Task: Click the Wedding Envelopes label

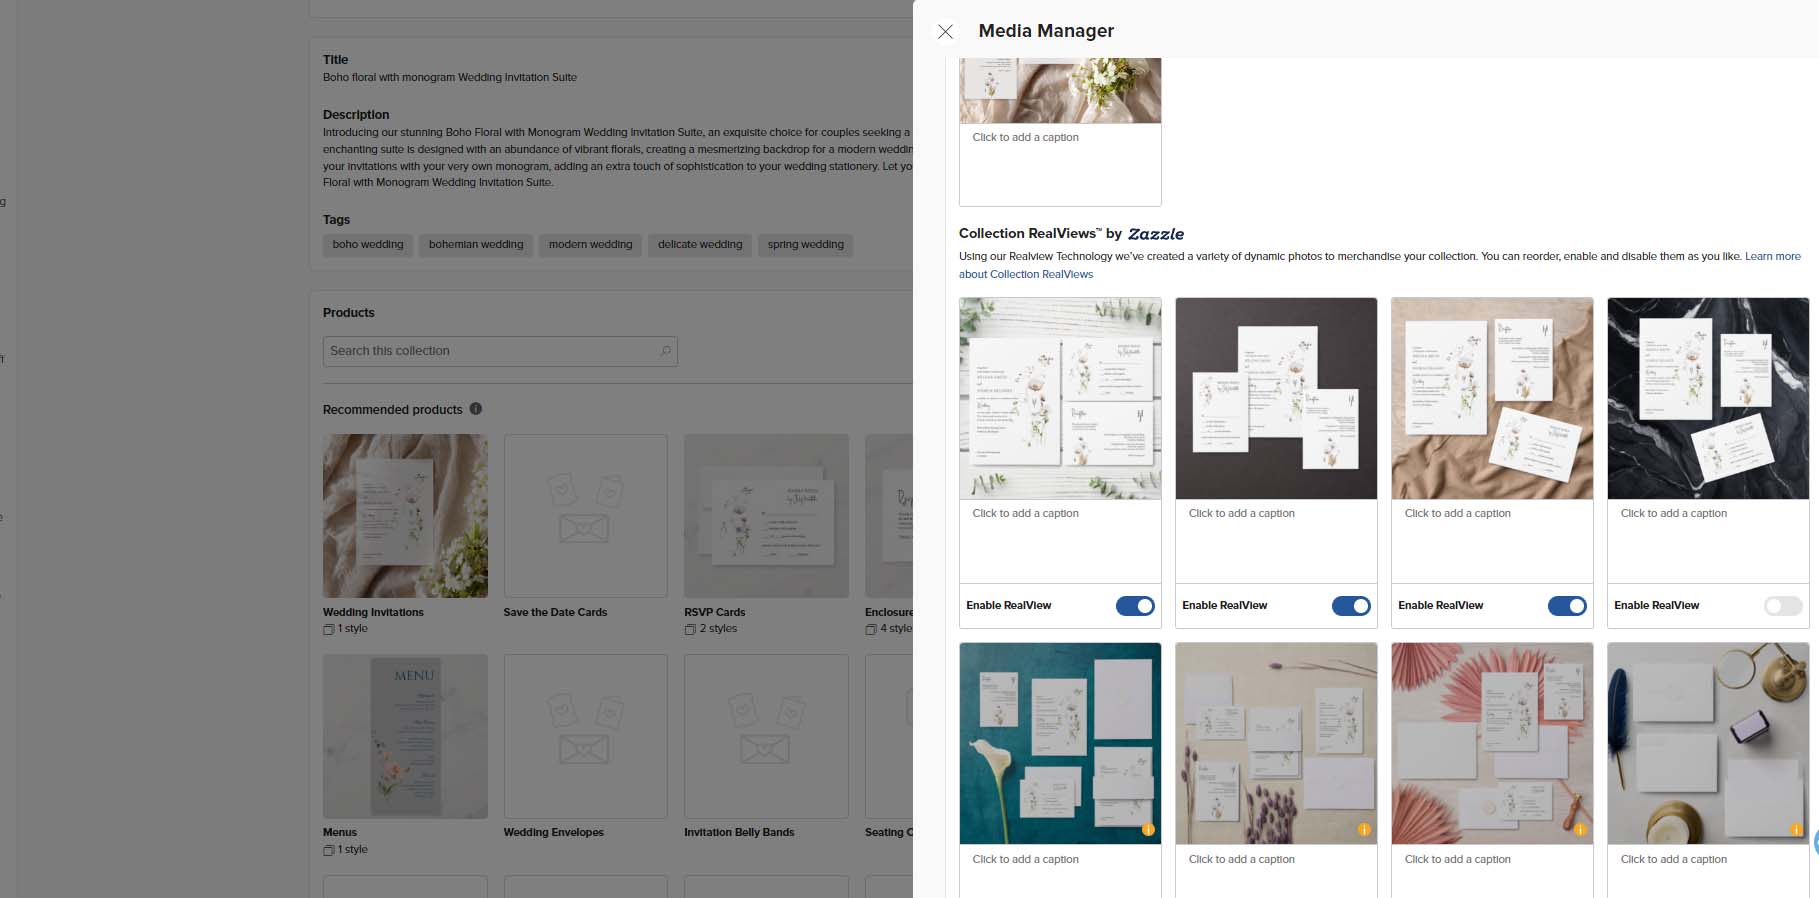Action: tap(553, 832)
